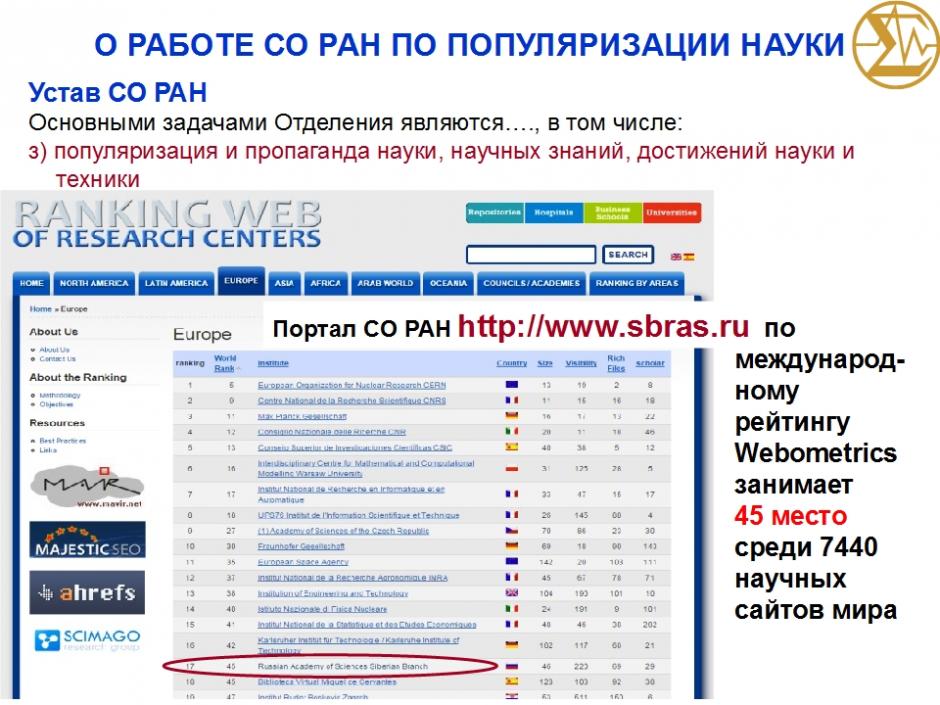
Task: Click the German flag in the Max Planck row
Action: pos(511,415)
